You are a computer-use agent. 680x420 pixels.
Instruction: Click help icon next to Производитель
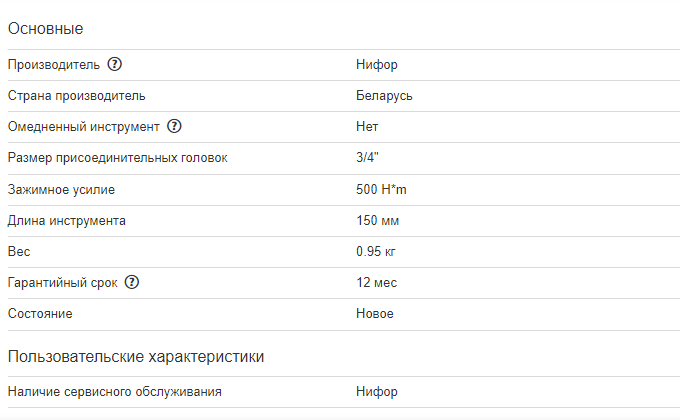point(115,65)
